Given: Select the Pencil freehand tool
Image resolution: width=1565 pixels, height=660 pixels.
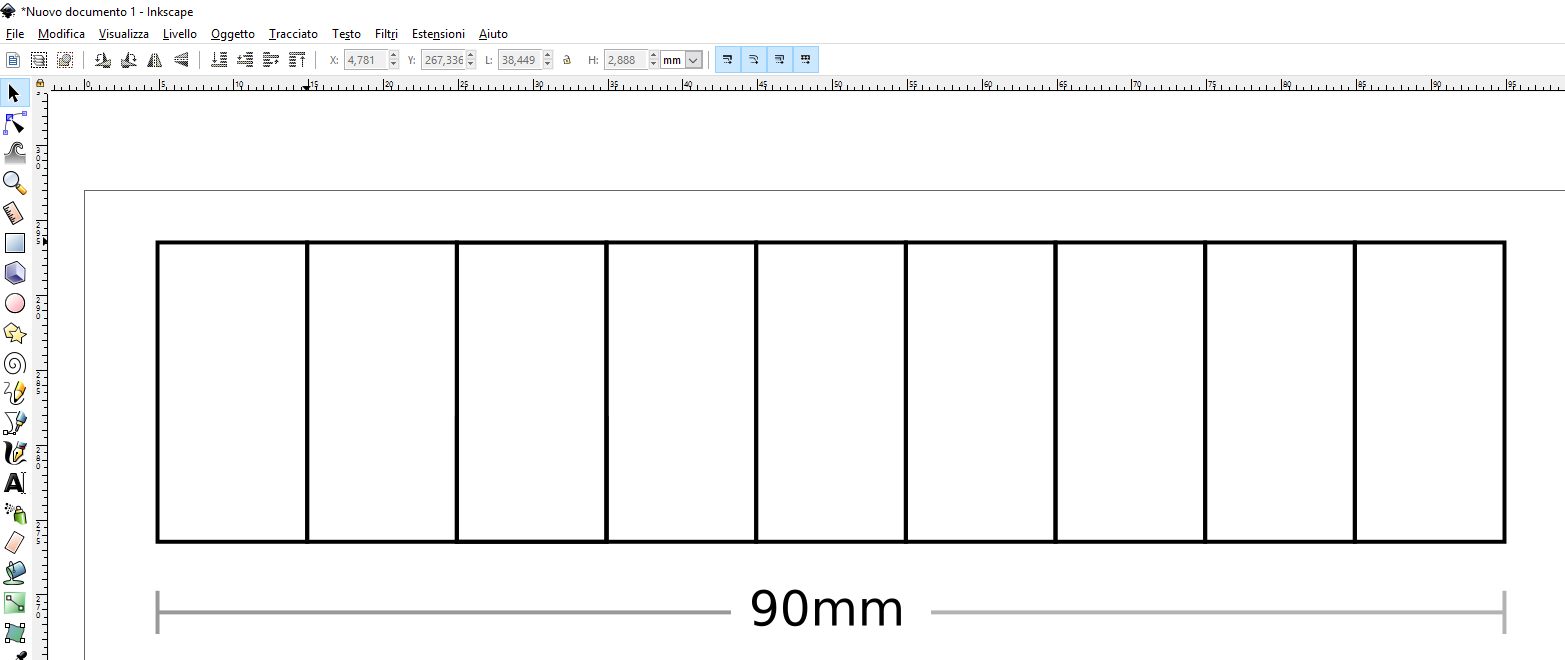Looking at the screenshot, I should click(x=14, y=393).
